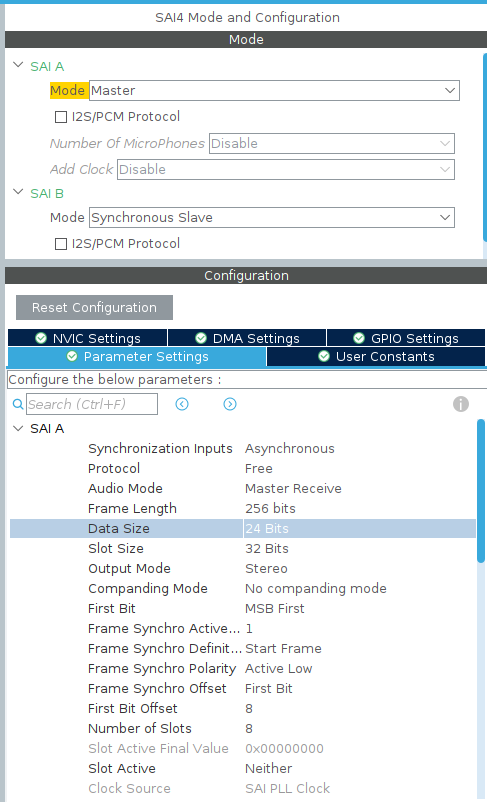
Task: Open the User Constants tab
Action: (375, 357)
